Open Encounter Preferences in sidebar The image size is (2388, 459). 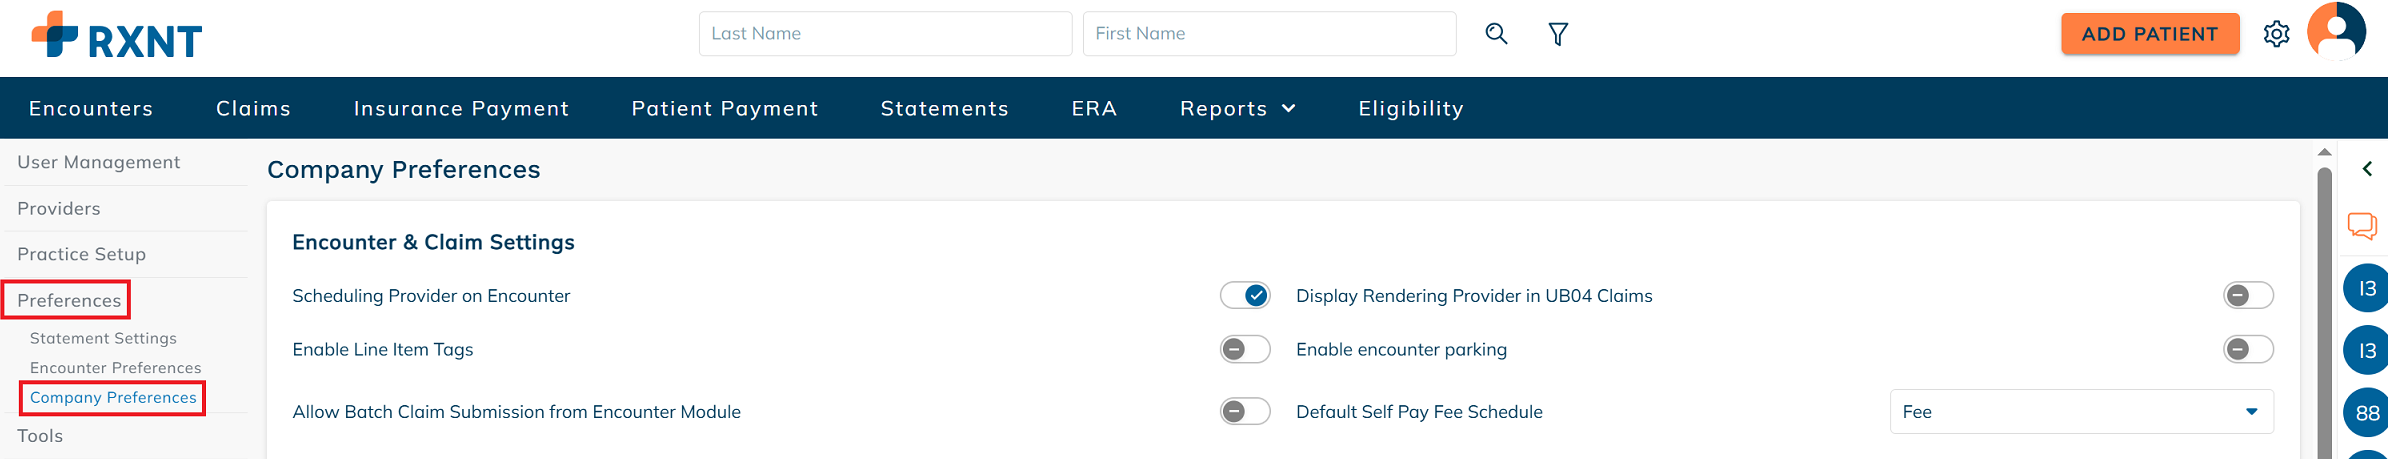115,368
